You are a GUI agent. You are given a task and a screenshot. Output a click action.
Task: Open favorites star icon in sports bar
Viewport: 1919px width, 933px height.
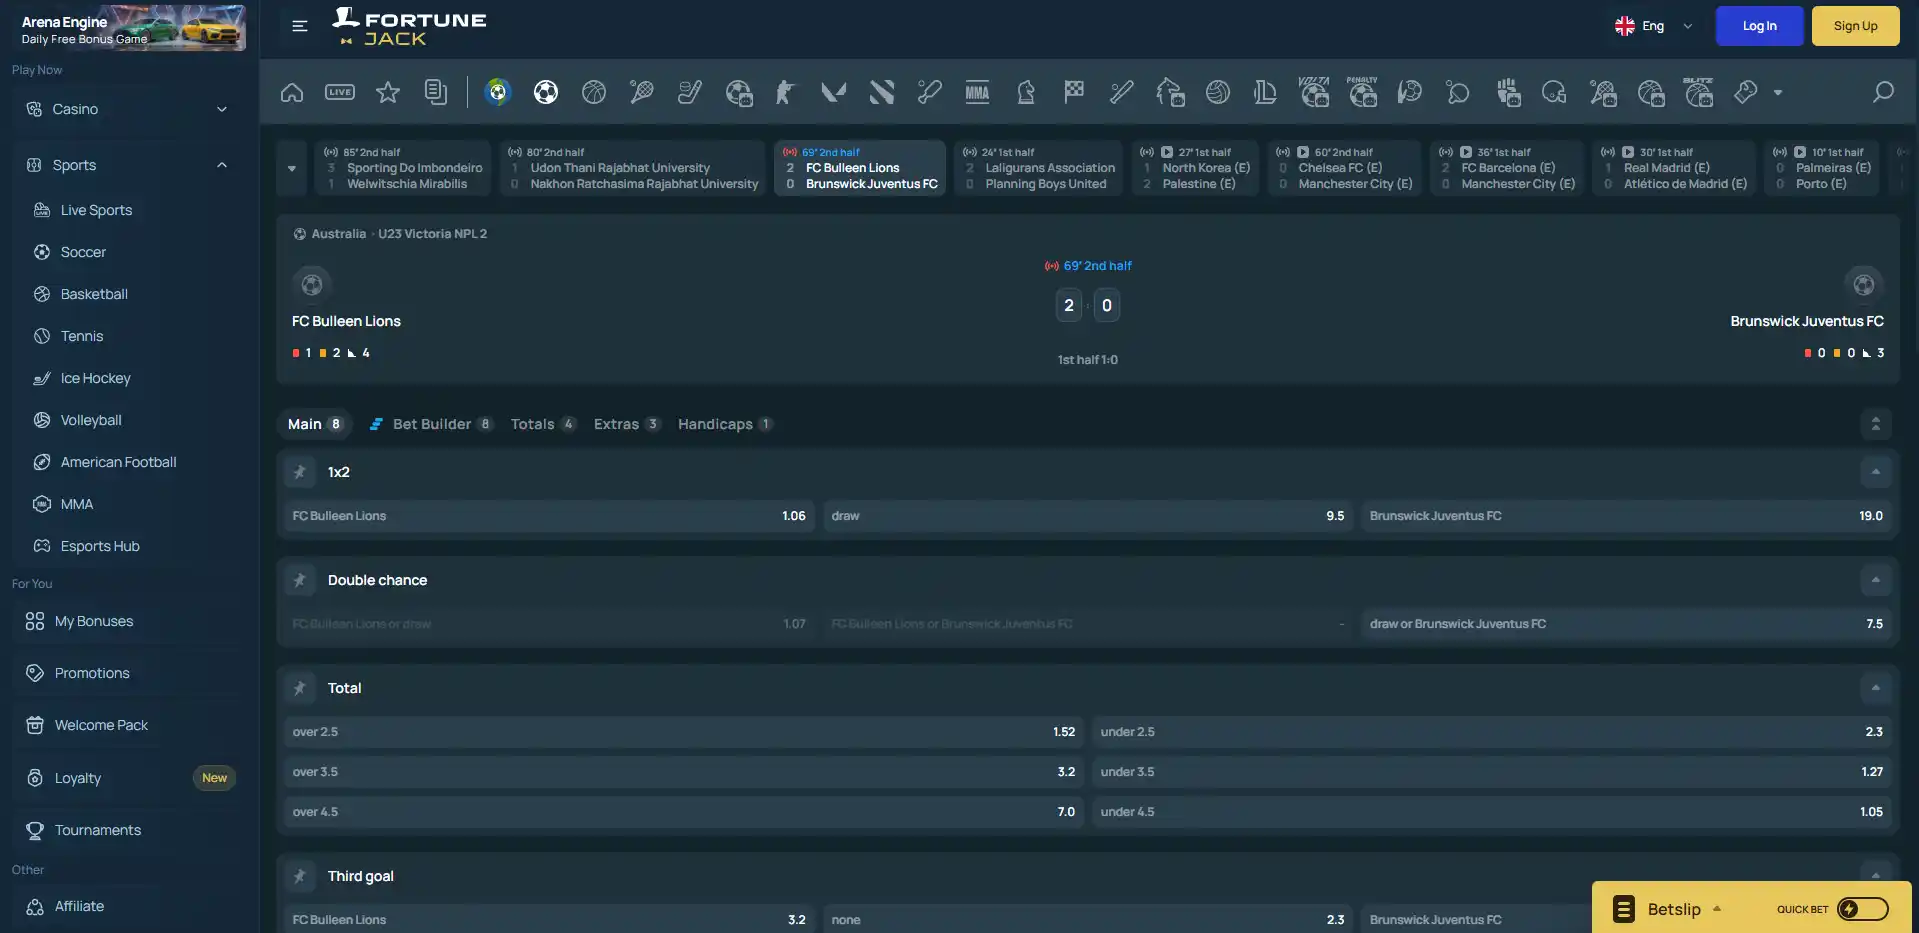(x=388, y=92)
